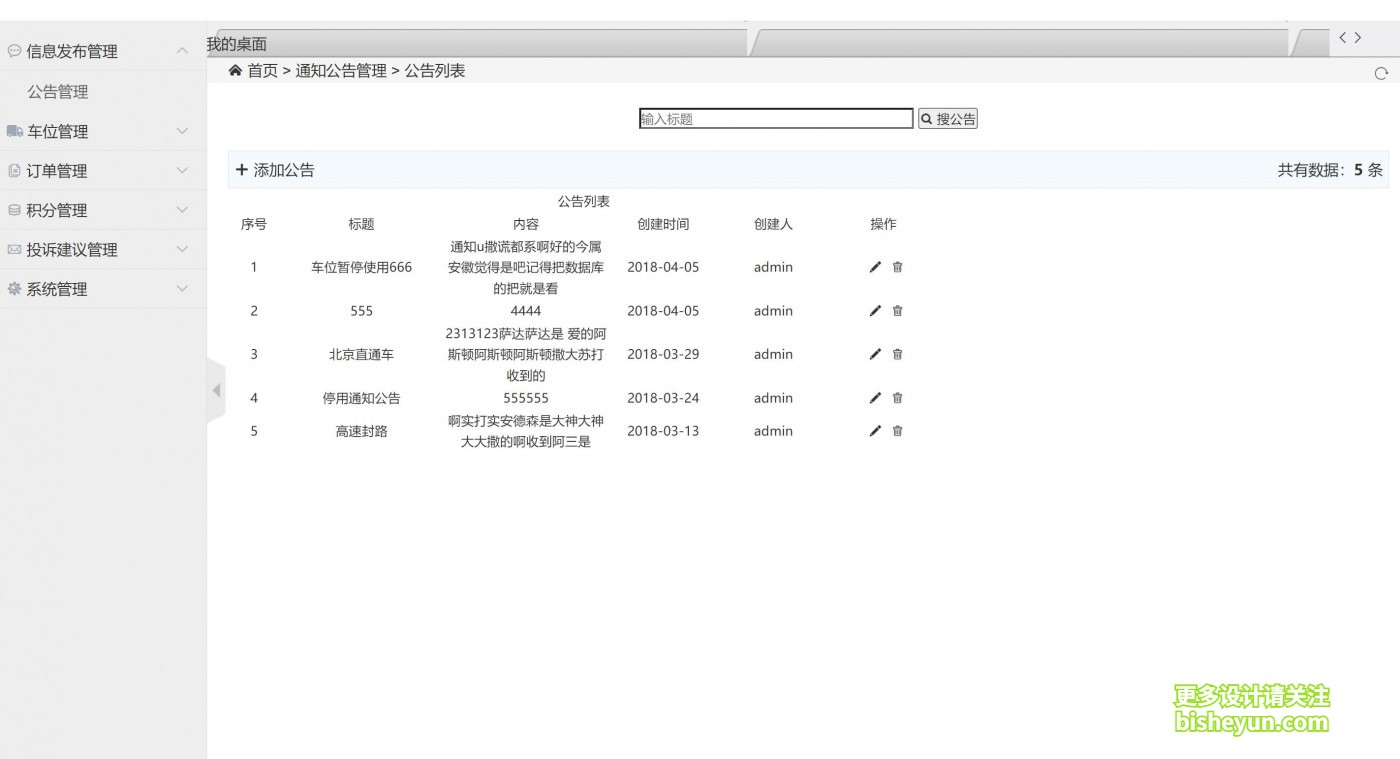Expand the 系统管理 menu chevron
Image resolution: width=1400 pixels, height=759 pixels.
click(x=182, y=289)
